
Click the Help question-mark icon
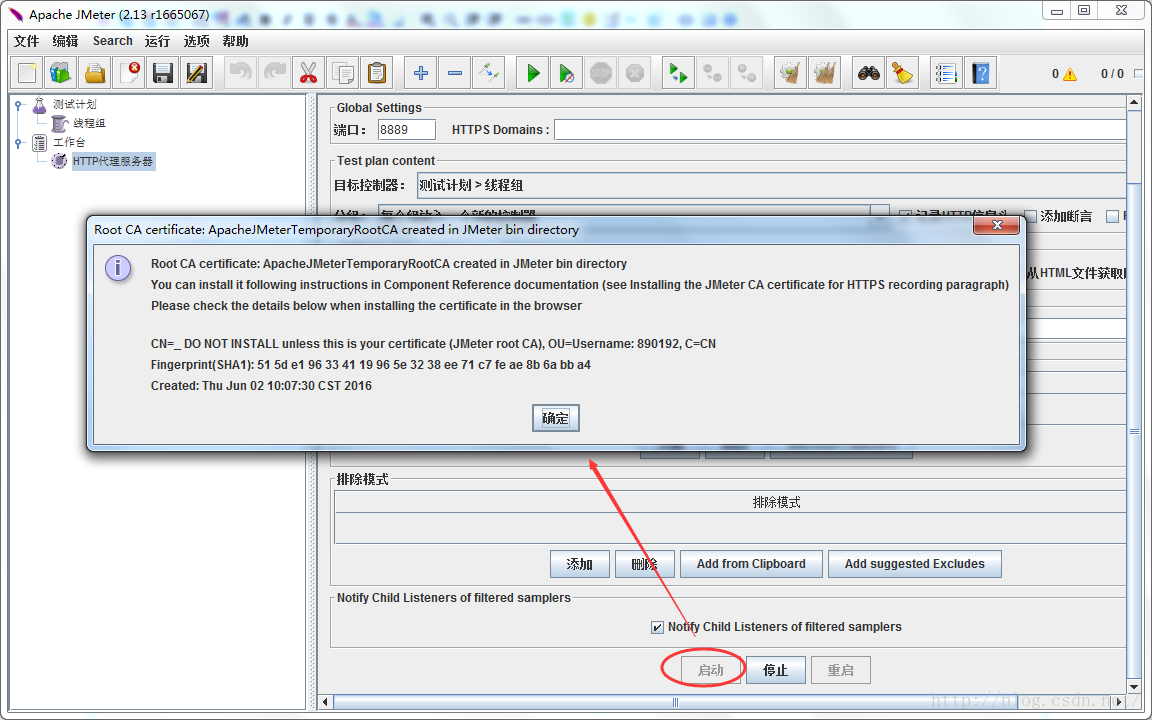coord(980,73)
